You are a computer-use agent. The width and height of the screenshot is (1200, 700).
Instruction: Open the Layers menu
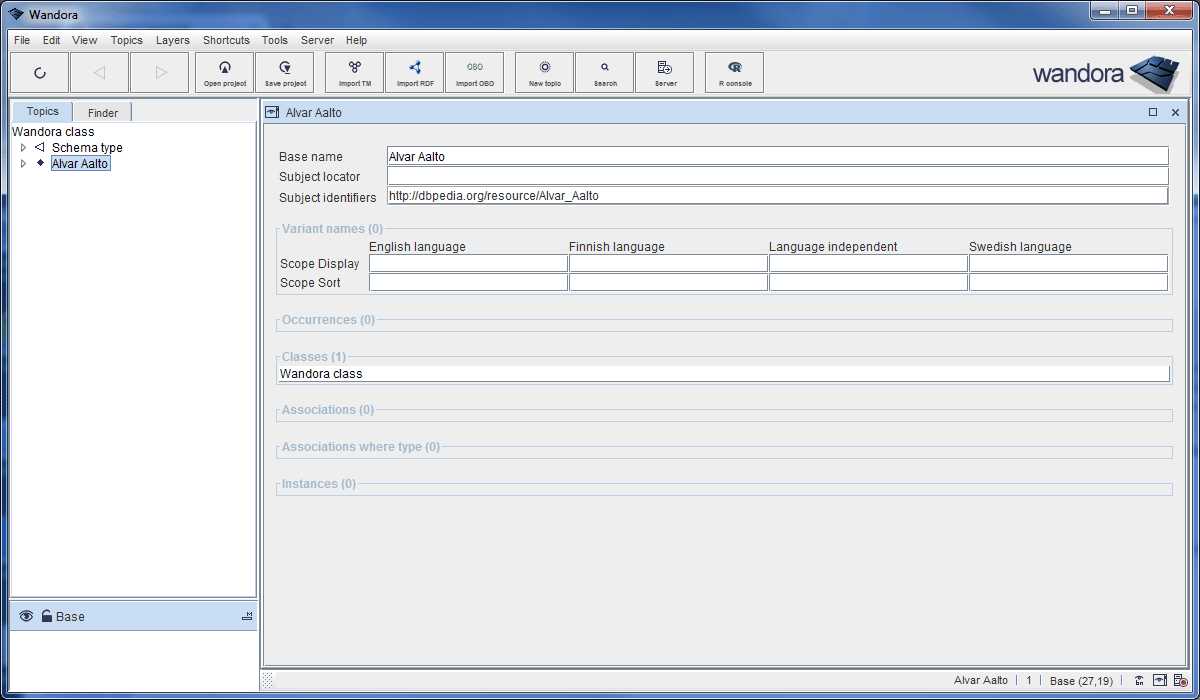(172, 40)
